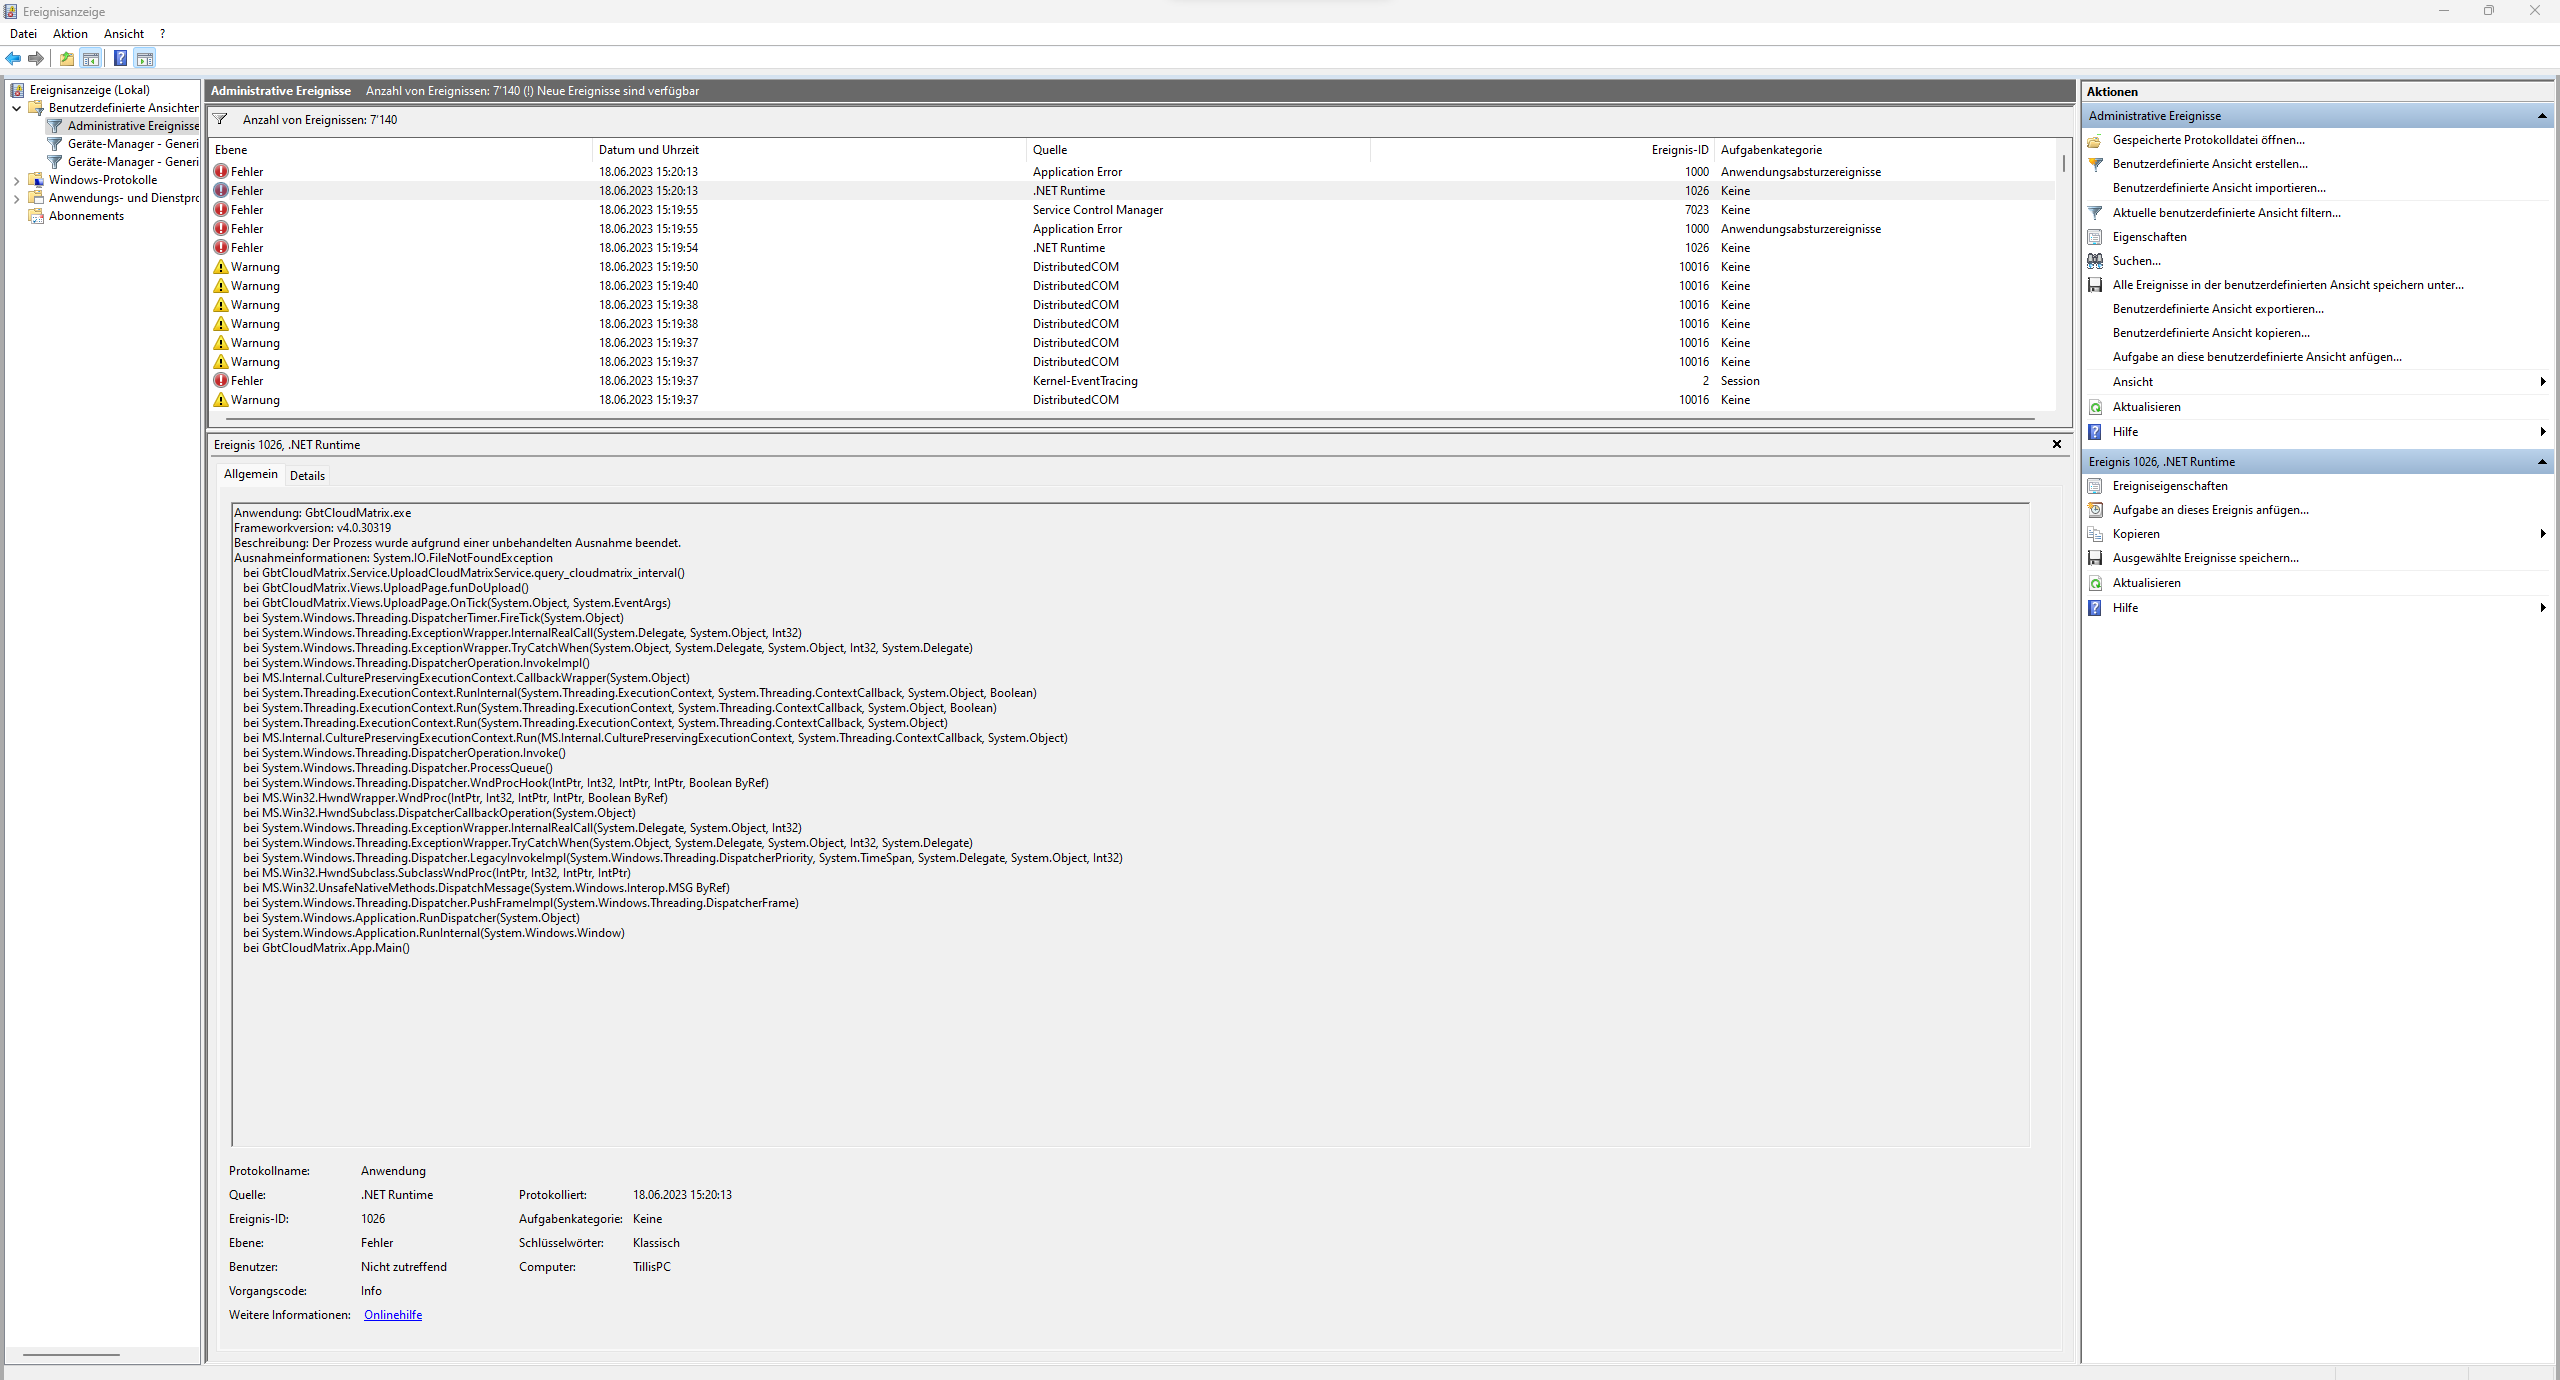This screenshot has width=2560, height=1380.
Task: Click the Up one level folder icon
Action: click(66, 58)
